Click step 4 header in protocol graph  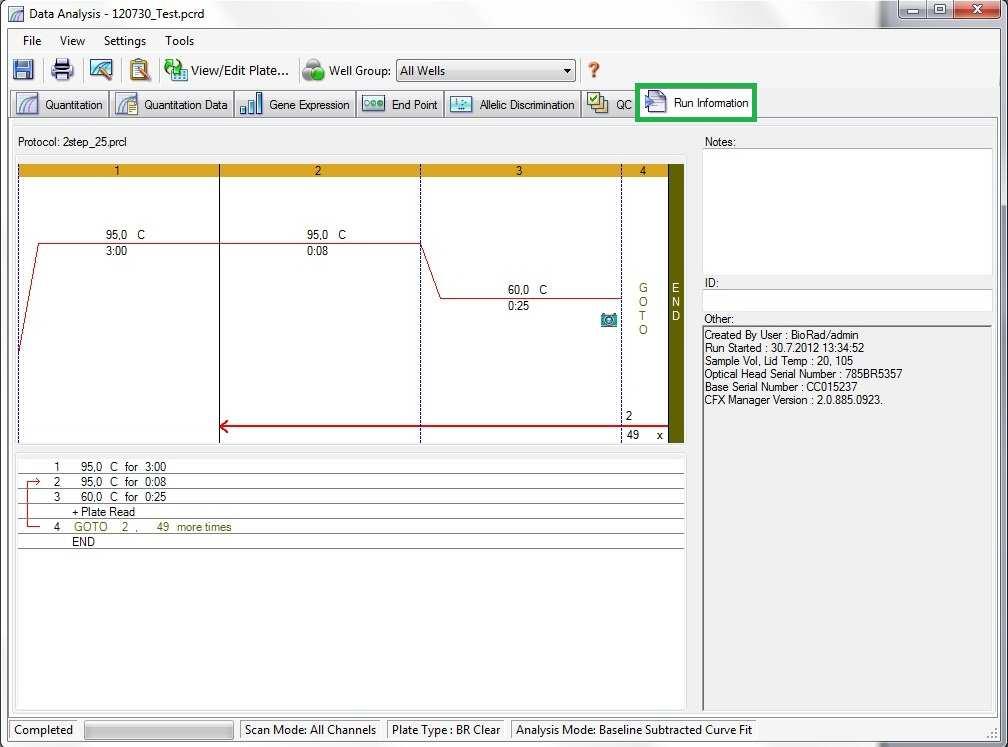click(x=645, y=170)
